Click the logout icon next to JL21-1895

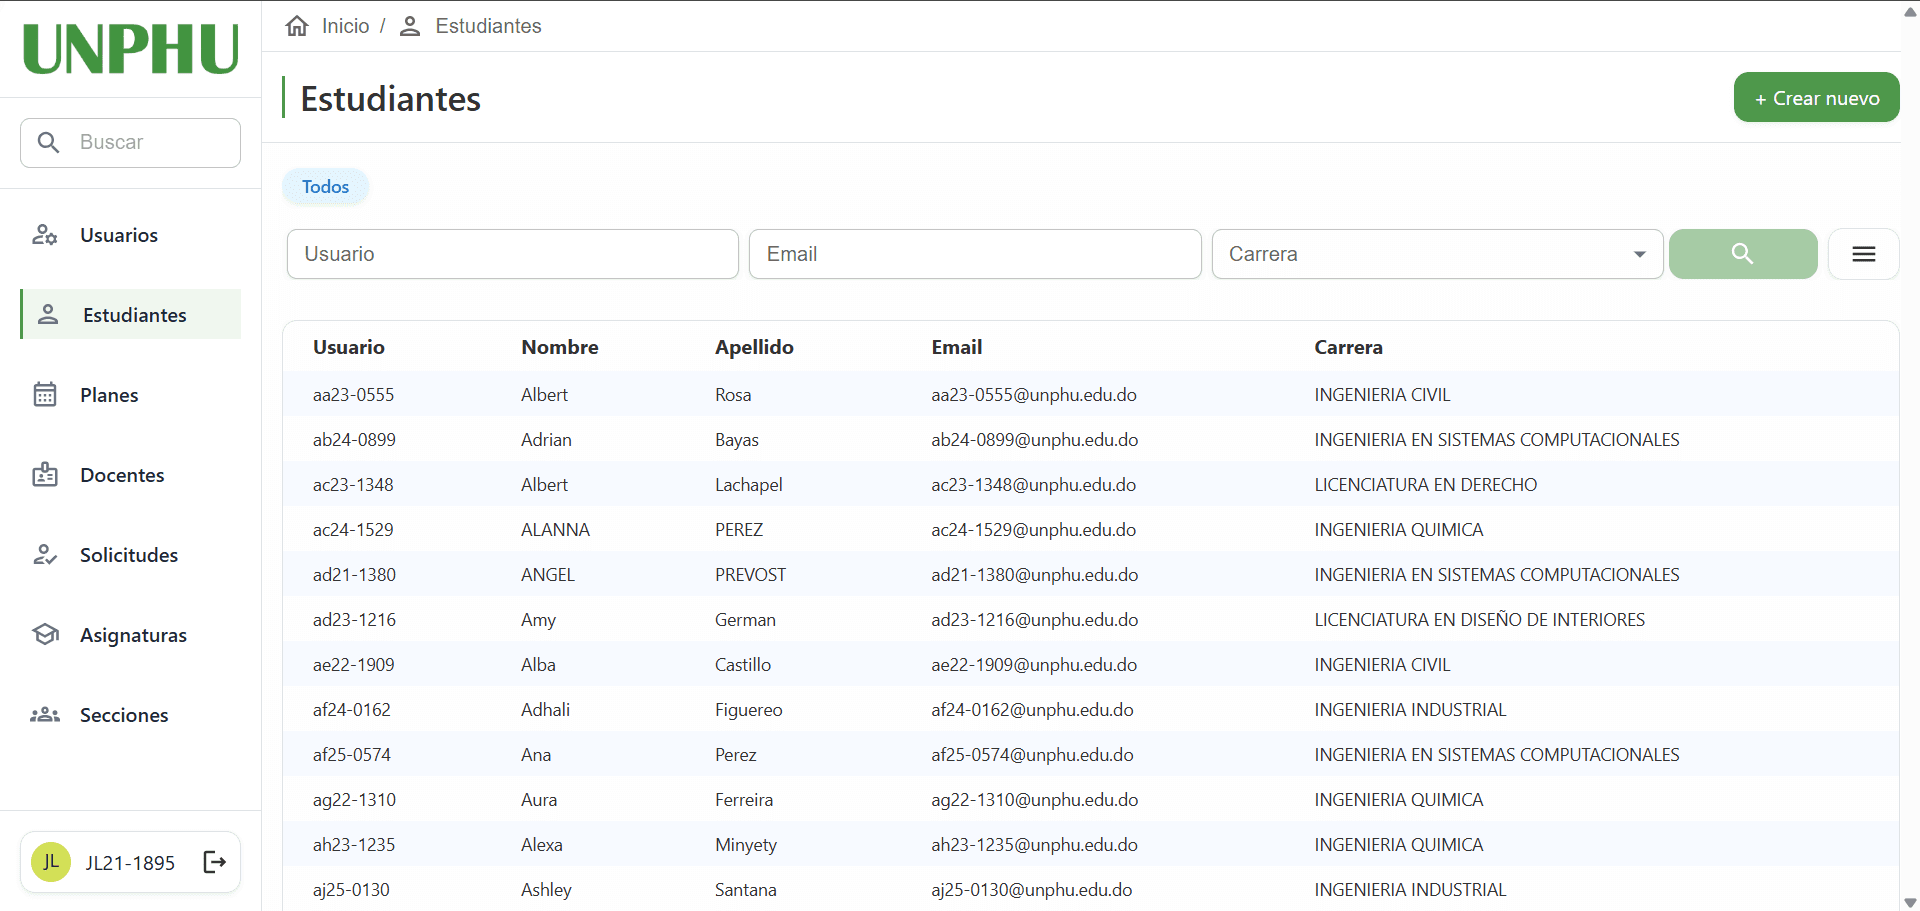tap(215, 862)
